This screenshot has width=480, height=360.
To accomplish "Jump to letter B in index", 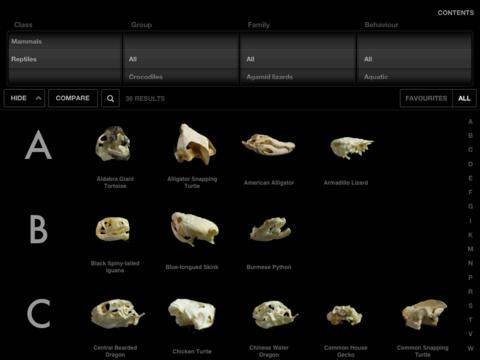I will tap(470, 136).
